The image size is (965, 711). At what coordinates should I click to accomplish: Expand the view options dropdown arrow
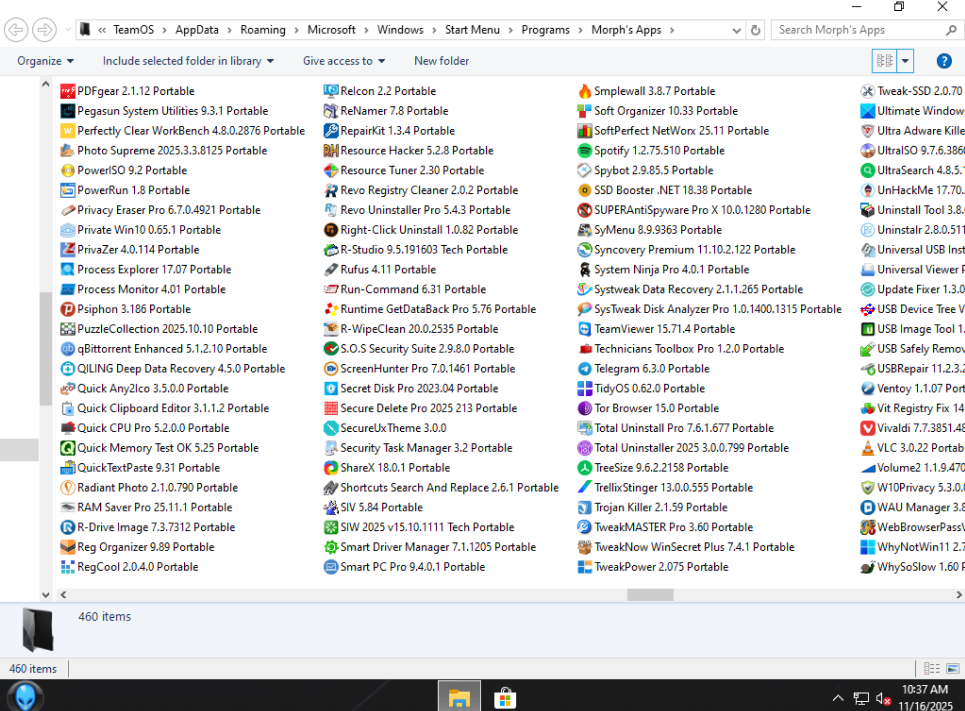[x=905, y=61]
